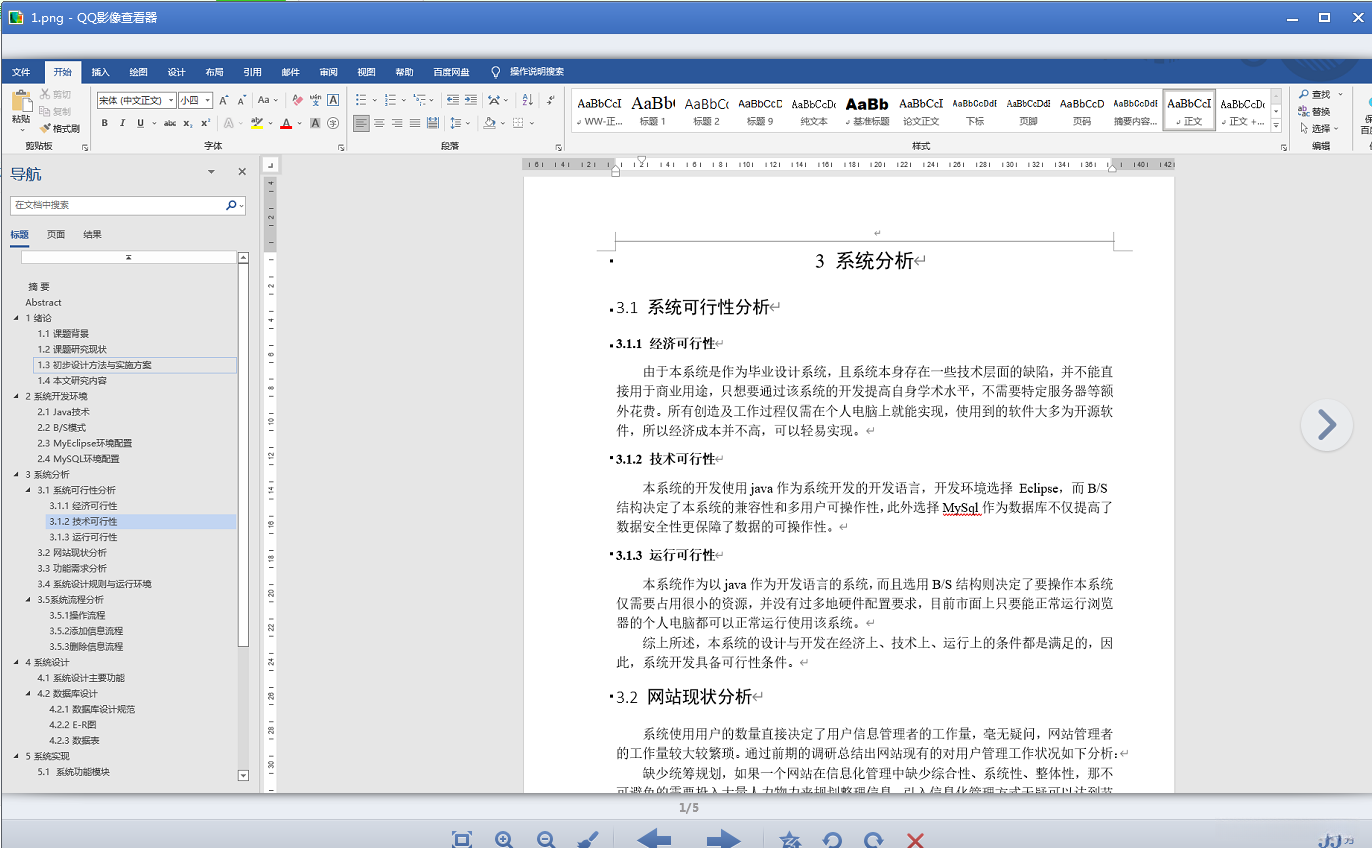Collapse the 3.1 系统可行性分析 tree node
The height and width of the screenshot is (848, 1372).
coord(28,490)
